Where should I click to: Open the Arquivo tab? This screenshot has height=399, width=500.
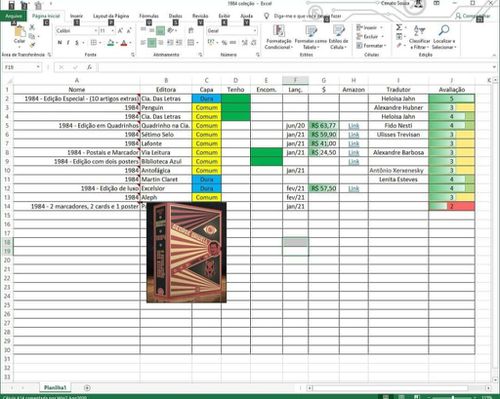coord(14,16)
